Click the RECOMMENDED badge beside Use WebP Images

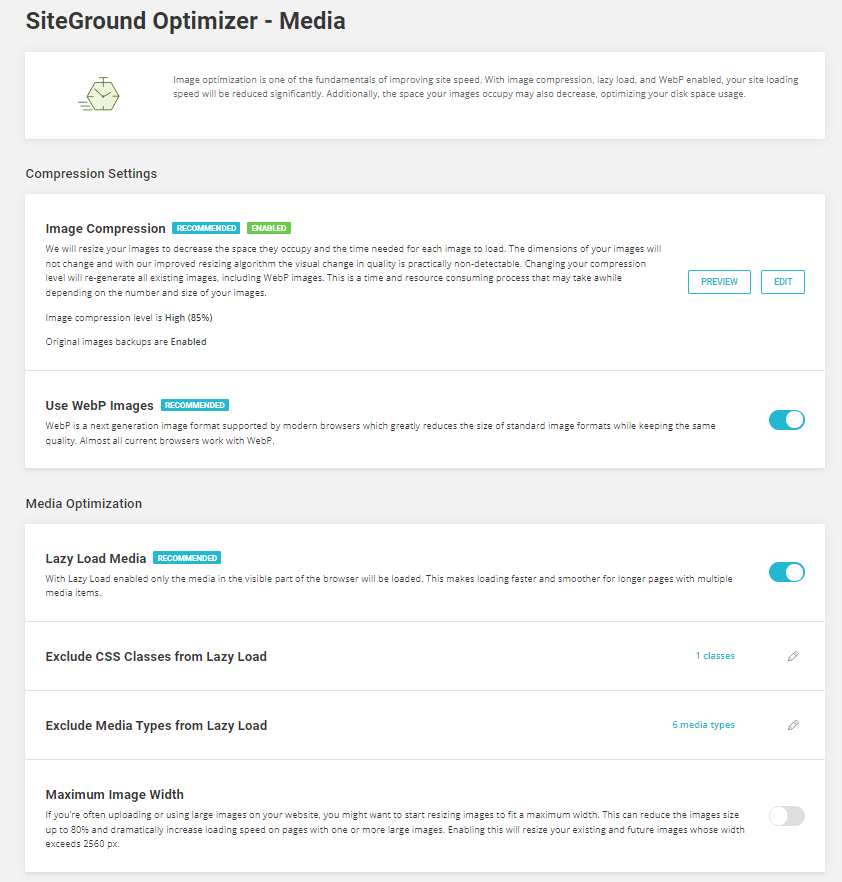point(195,405)
